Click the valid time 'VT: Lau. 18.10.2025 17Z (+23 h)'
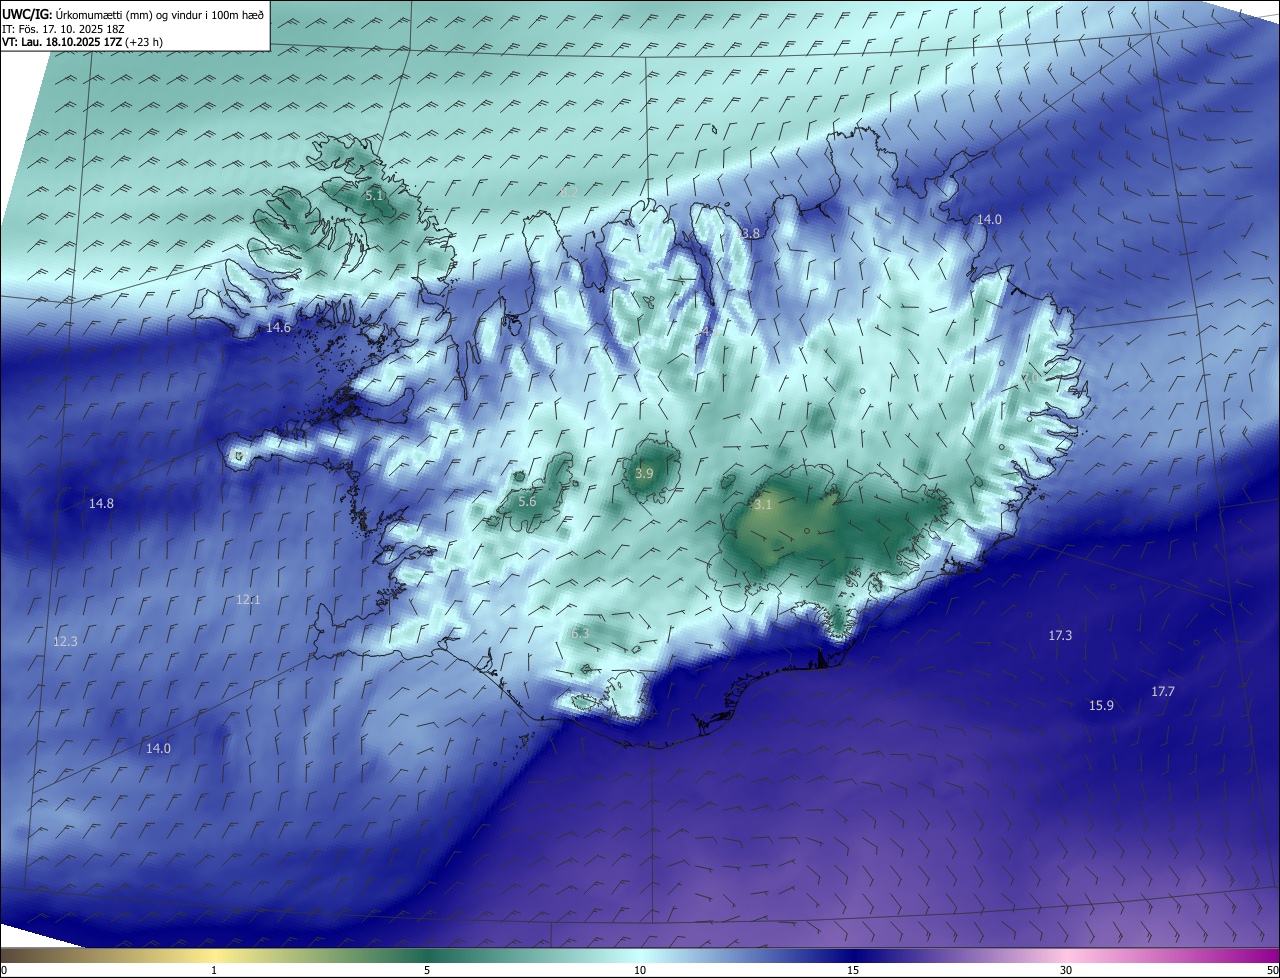Image resolution: width=1280 pixels, height=978 pixels. (x=82, y=42)
